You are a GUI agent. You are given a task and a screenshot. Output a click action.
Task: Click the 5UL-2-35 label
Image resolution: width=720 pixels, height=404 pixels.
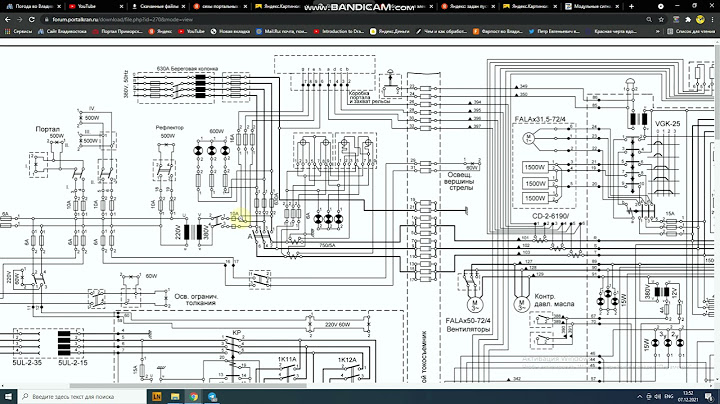point(27,363)
